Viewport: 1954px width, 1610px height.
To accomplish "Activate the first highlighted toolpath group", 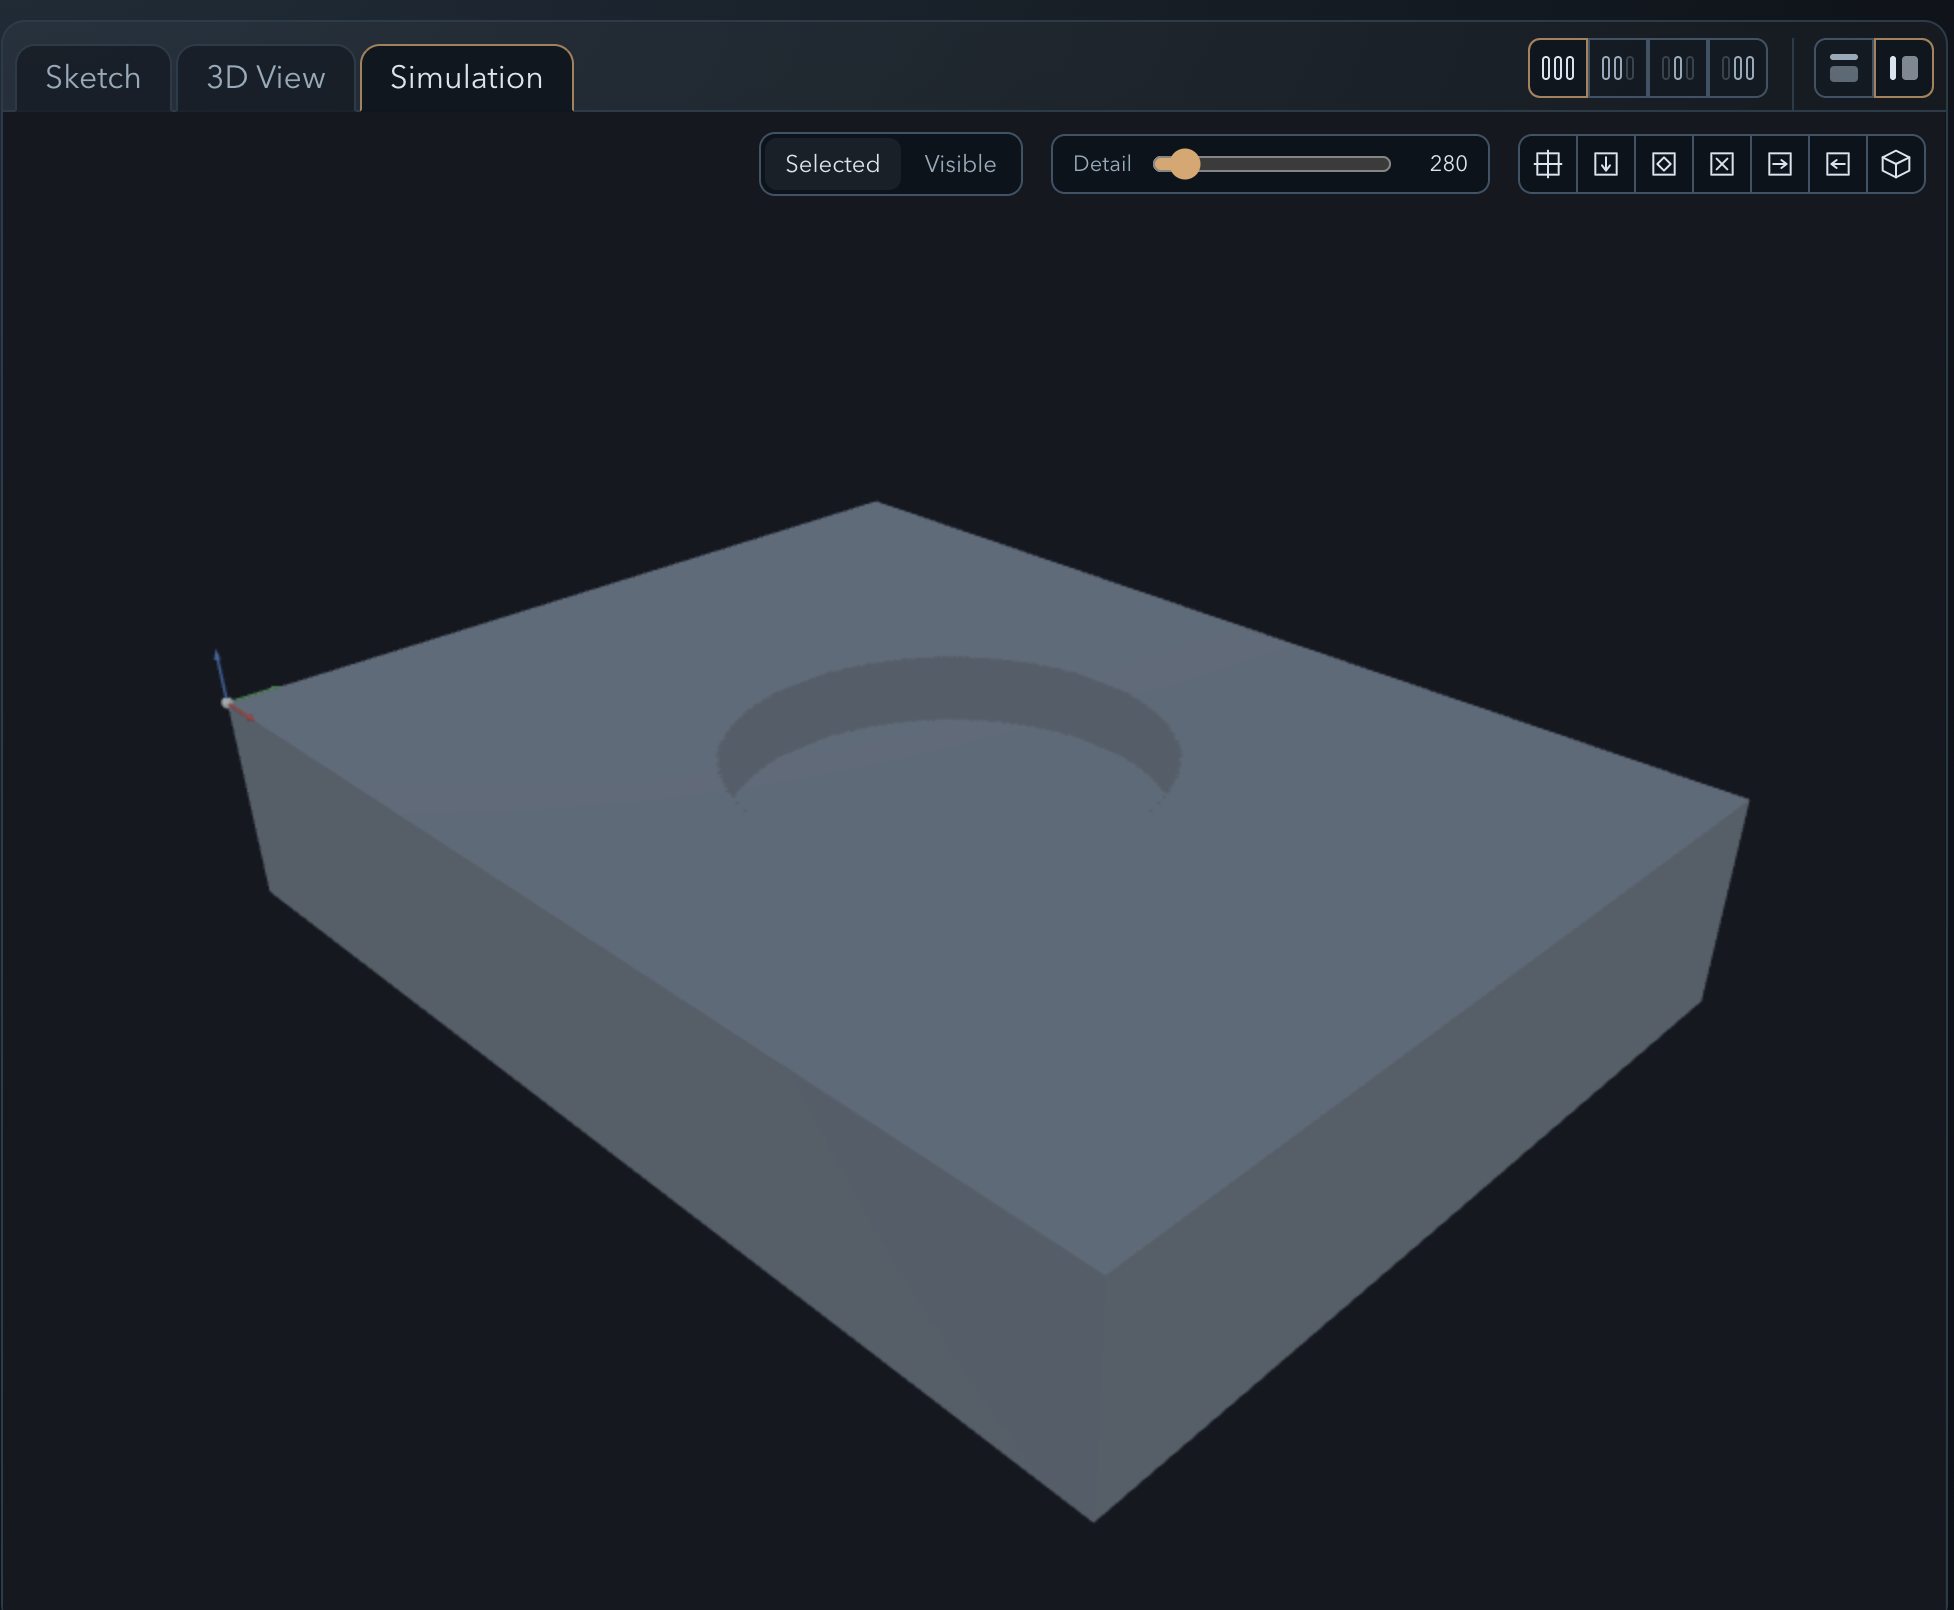I will (1557, 68).
